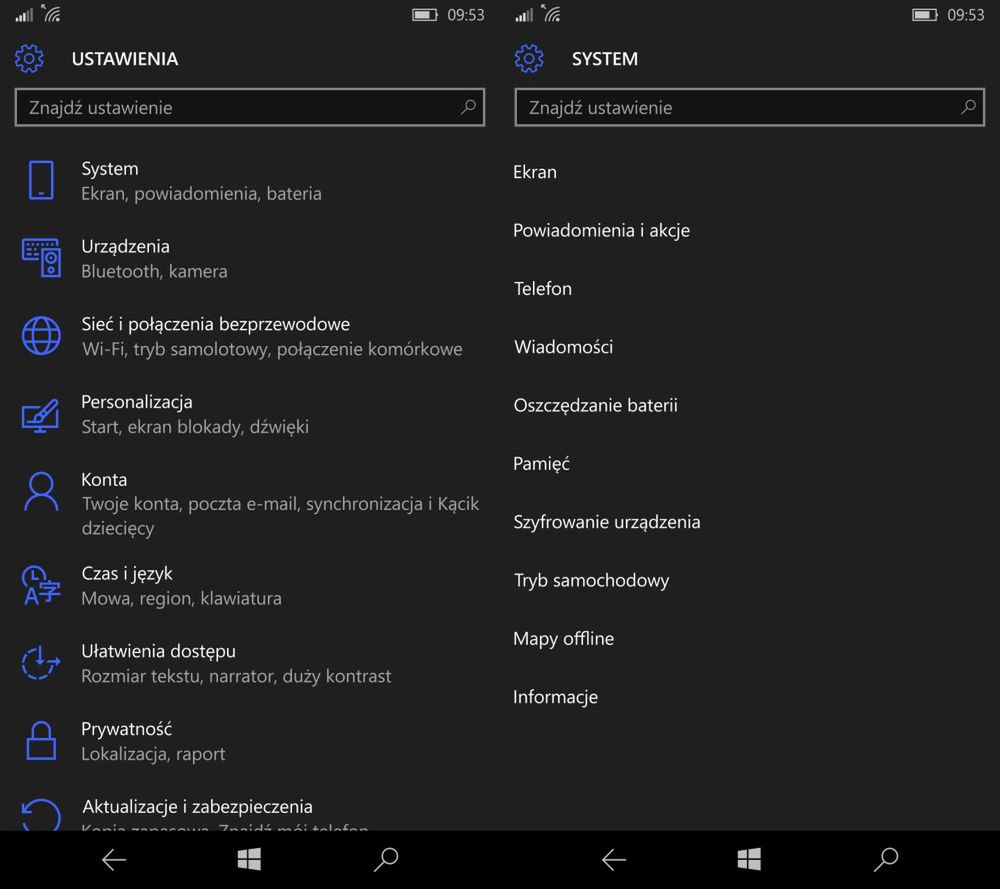This screenshot has width=1000, height=889.
Task: Click 'Rozmiar tekstu, narrator, duży kontrast' subtitle
Action: pos(236,676)
